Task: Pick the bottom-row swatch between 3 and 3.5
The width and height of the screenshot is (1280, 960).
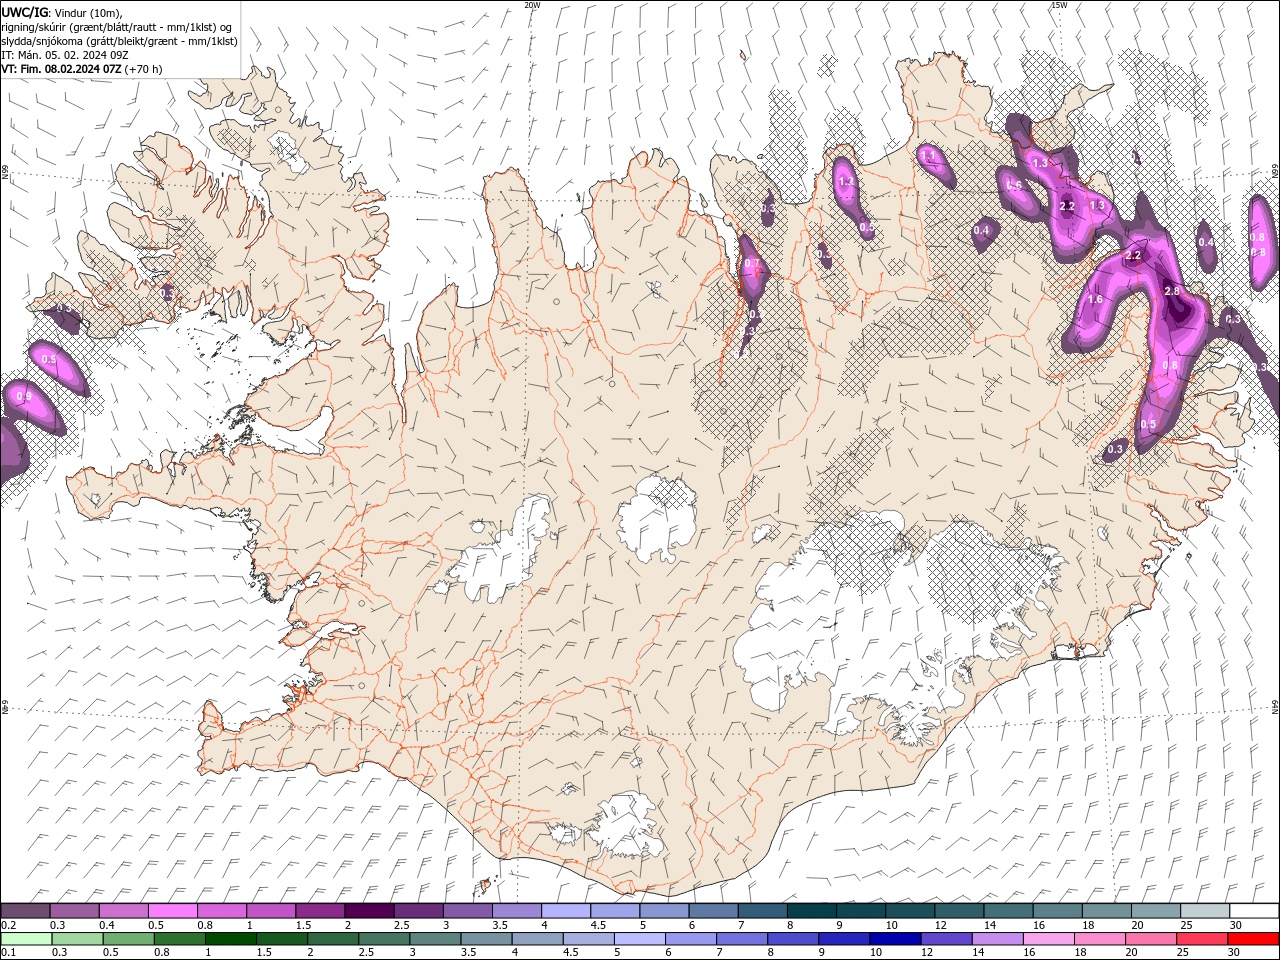Action: [435, 939]
